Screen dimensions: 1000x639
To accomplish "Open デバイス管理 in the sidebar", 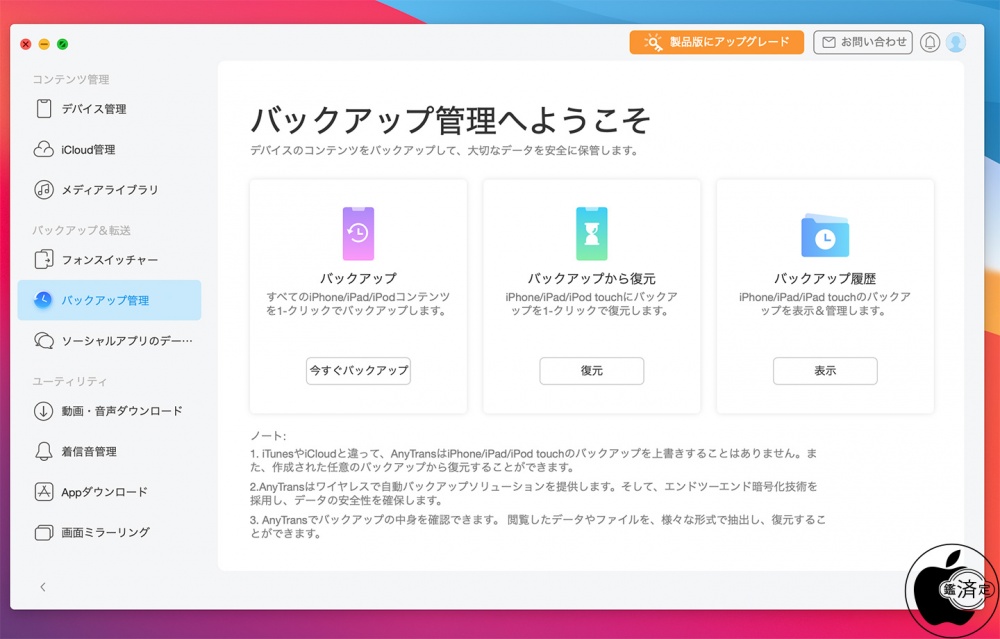I will tap(109, 109).
